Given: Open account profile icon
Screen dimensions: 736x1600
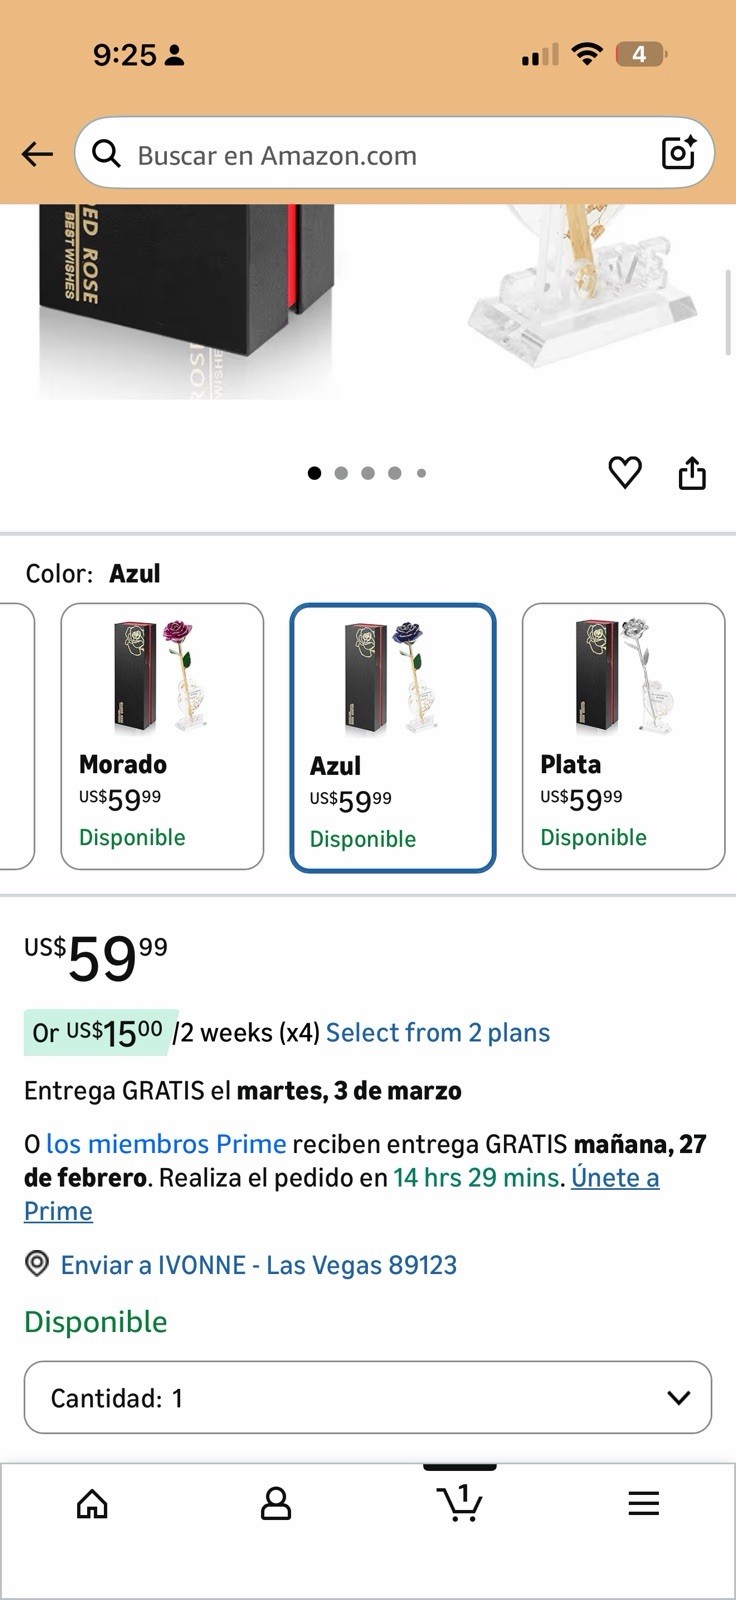Looking at the screenshot, I should (276, 1503).
